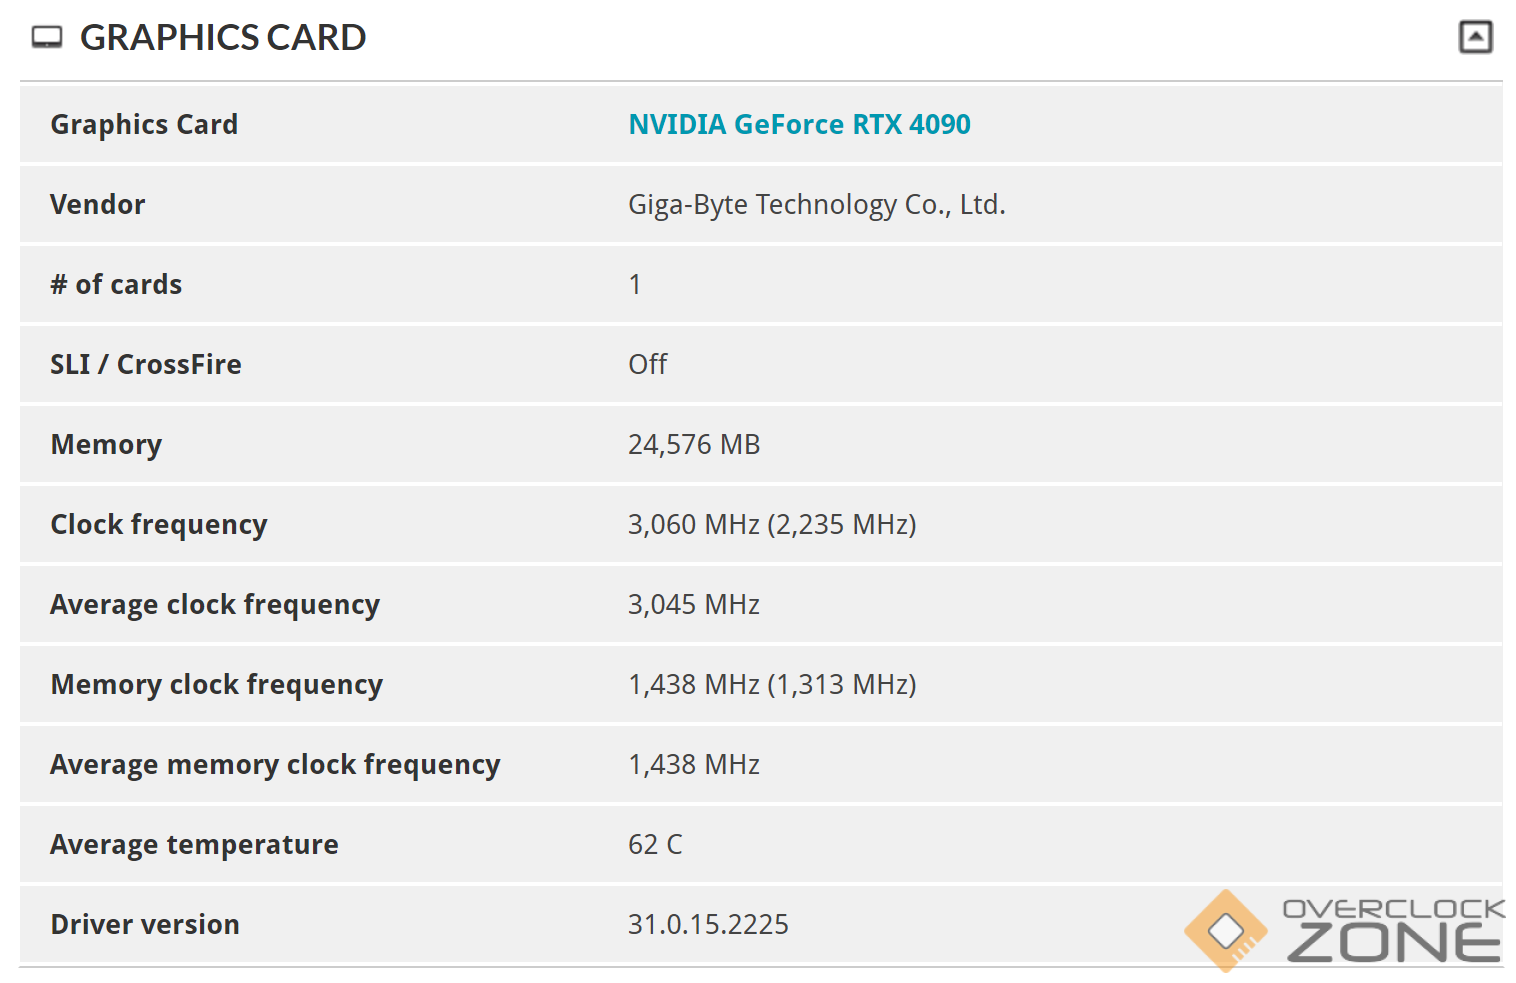Collapse the Graphics Card section
This screenshot has height=983, width=1516.
pyautogui.click(x=1475, y=37)
